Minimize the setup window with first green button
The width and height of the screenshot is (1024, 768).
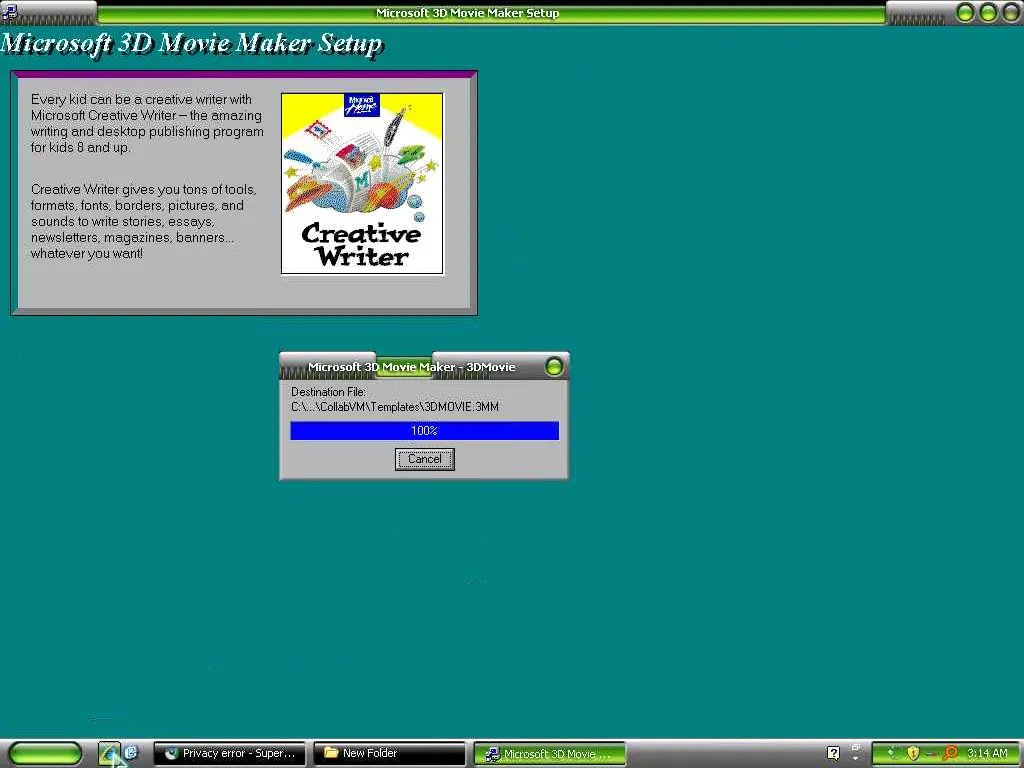pyautogui.click(x=965, y=12)
